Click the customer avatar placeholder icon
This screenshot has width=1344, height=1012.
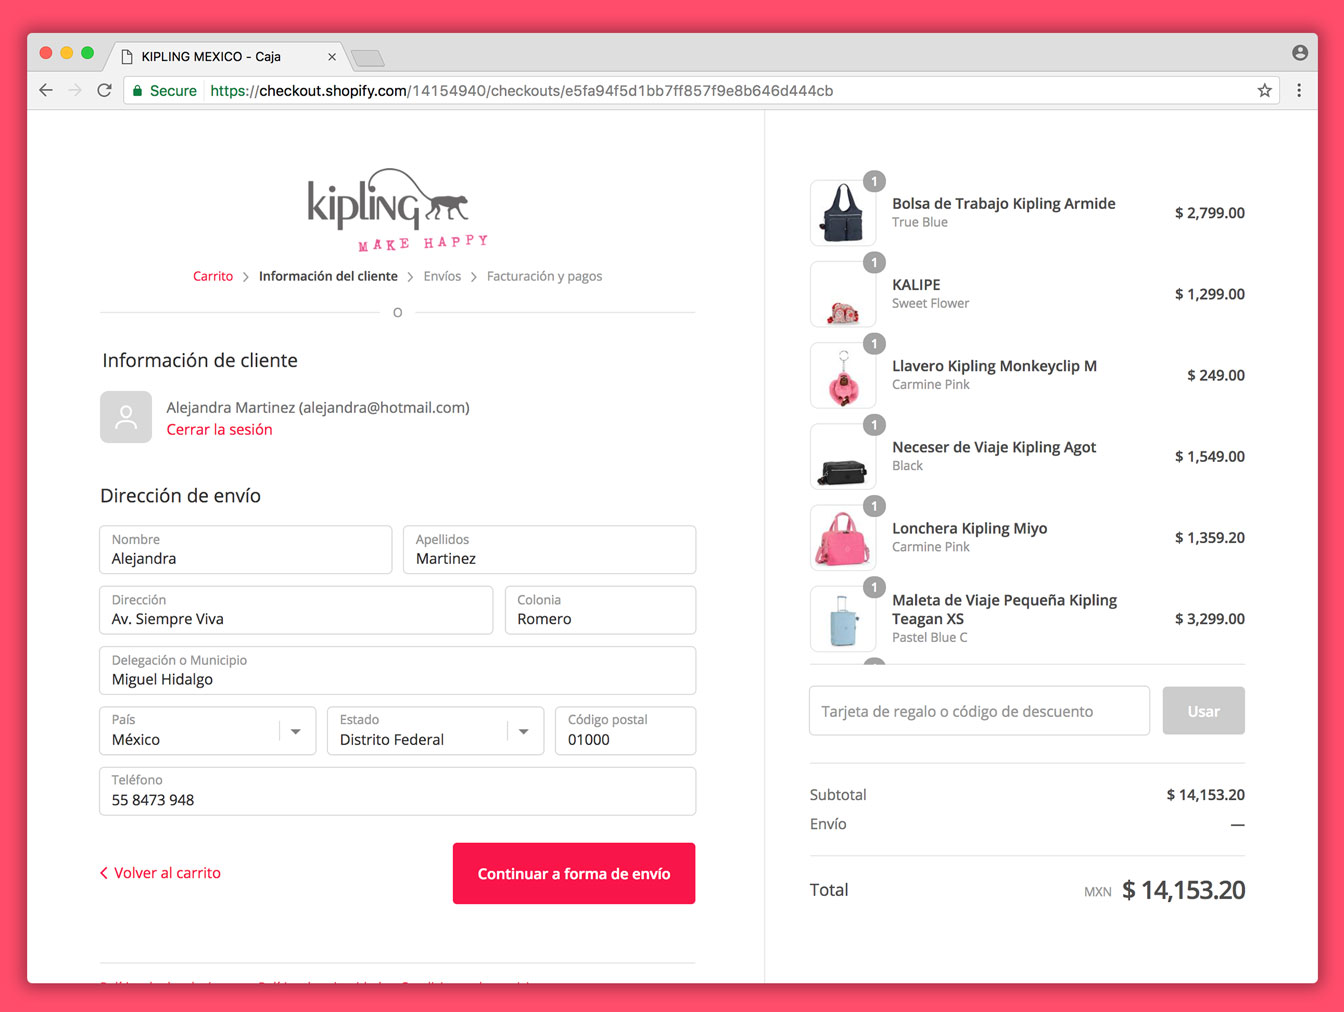(x=126, y=417)
